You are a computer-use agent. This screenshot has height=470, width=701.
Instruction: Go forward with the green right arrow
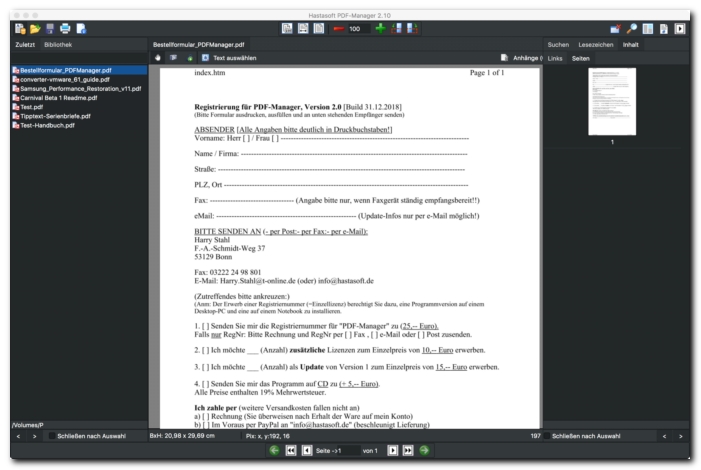(424, 450)
